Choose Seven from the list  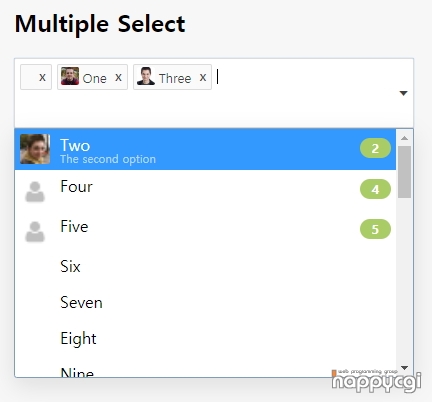click(x=205, y=302)
